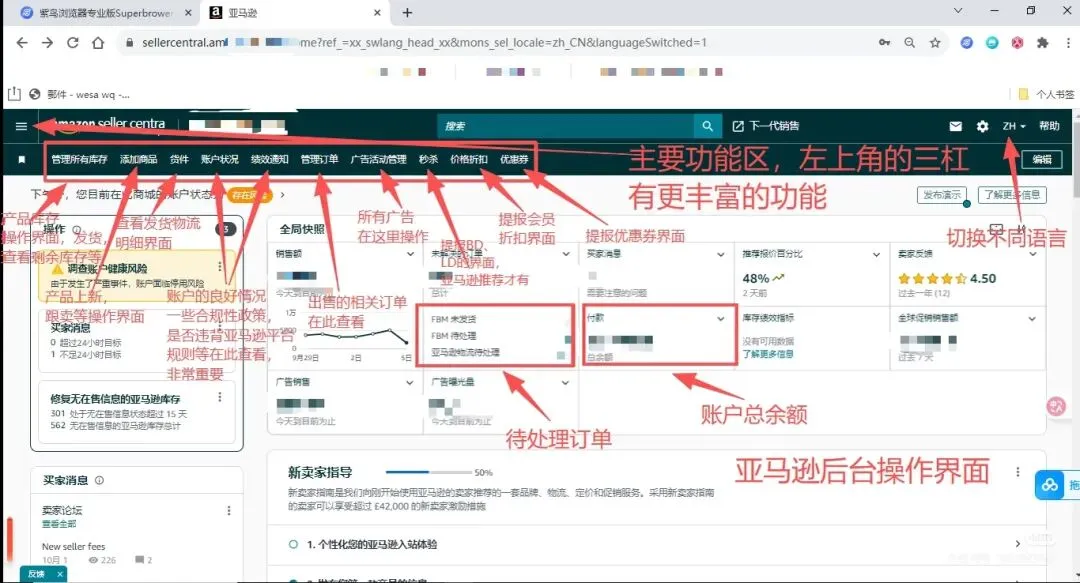Screen dimensions: 1080x583
Task: Open a new browser tab with plus
Action: (407, 12)
